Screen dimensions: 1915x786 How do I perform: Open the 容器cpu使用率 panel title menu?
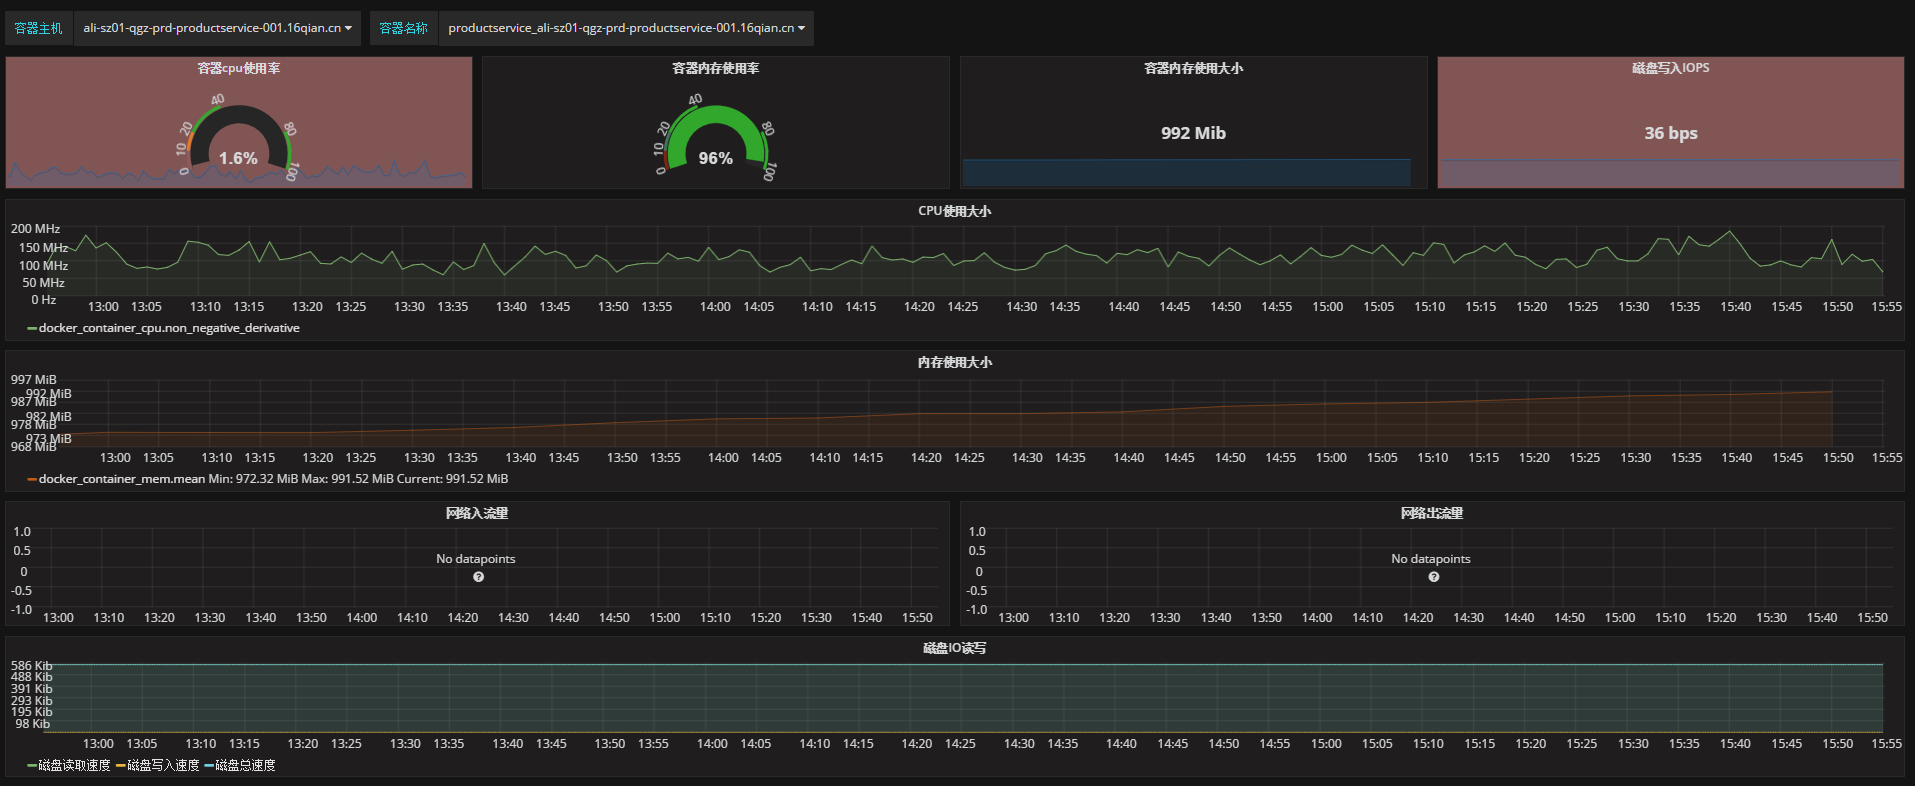click(238, 68)
